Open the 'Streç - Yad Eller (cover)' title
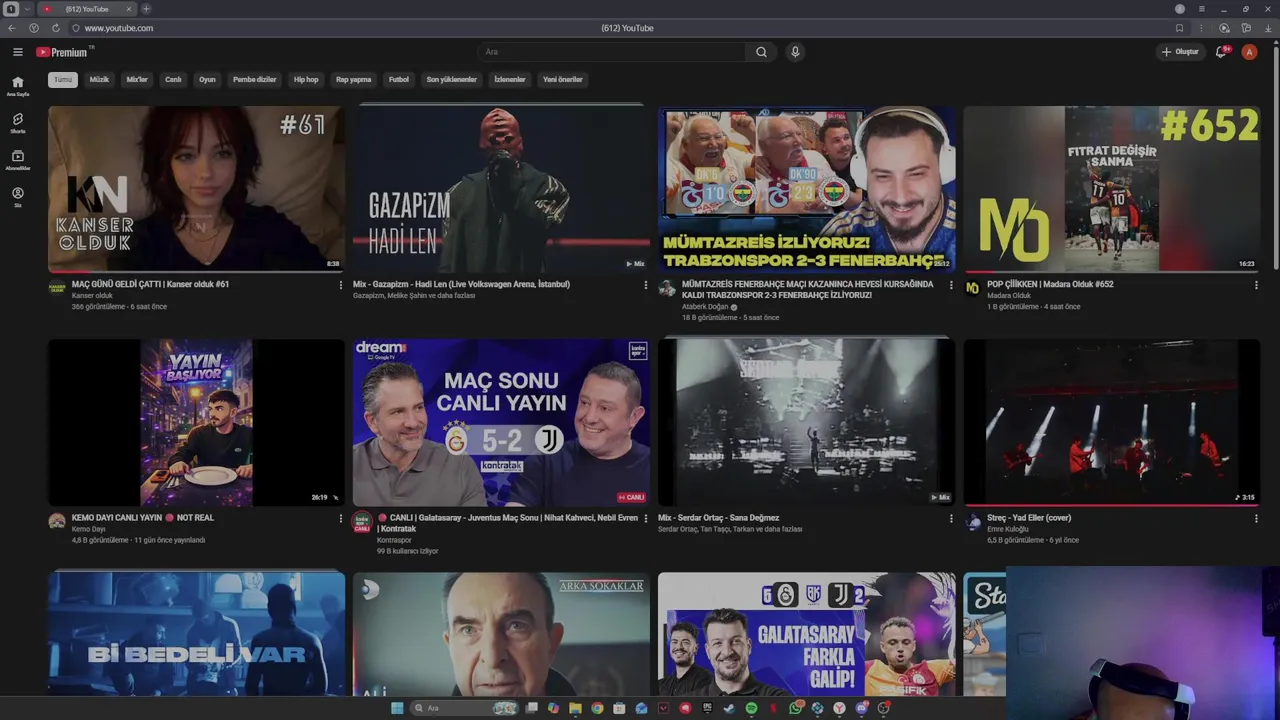The height and width of the screenshot is (720, 1280). [x=1029, y=518]
